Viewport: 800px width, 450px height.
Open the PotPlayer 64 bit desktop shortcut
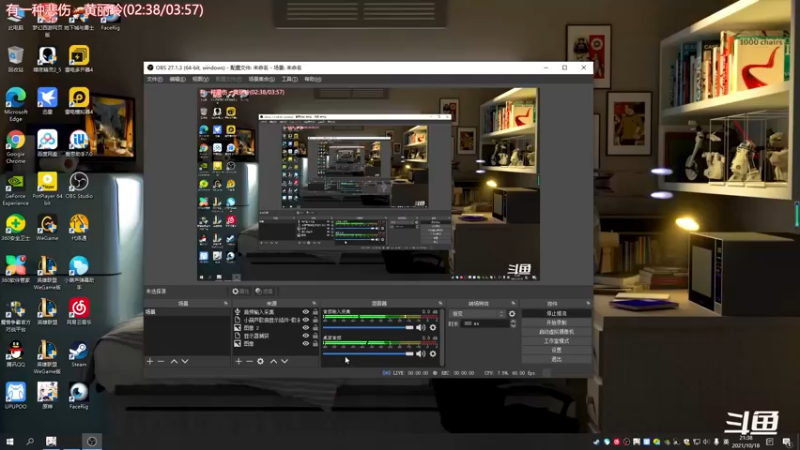click(x=47, y=189)
